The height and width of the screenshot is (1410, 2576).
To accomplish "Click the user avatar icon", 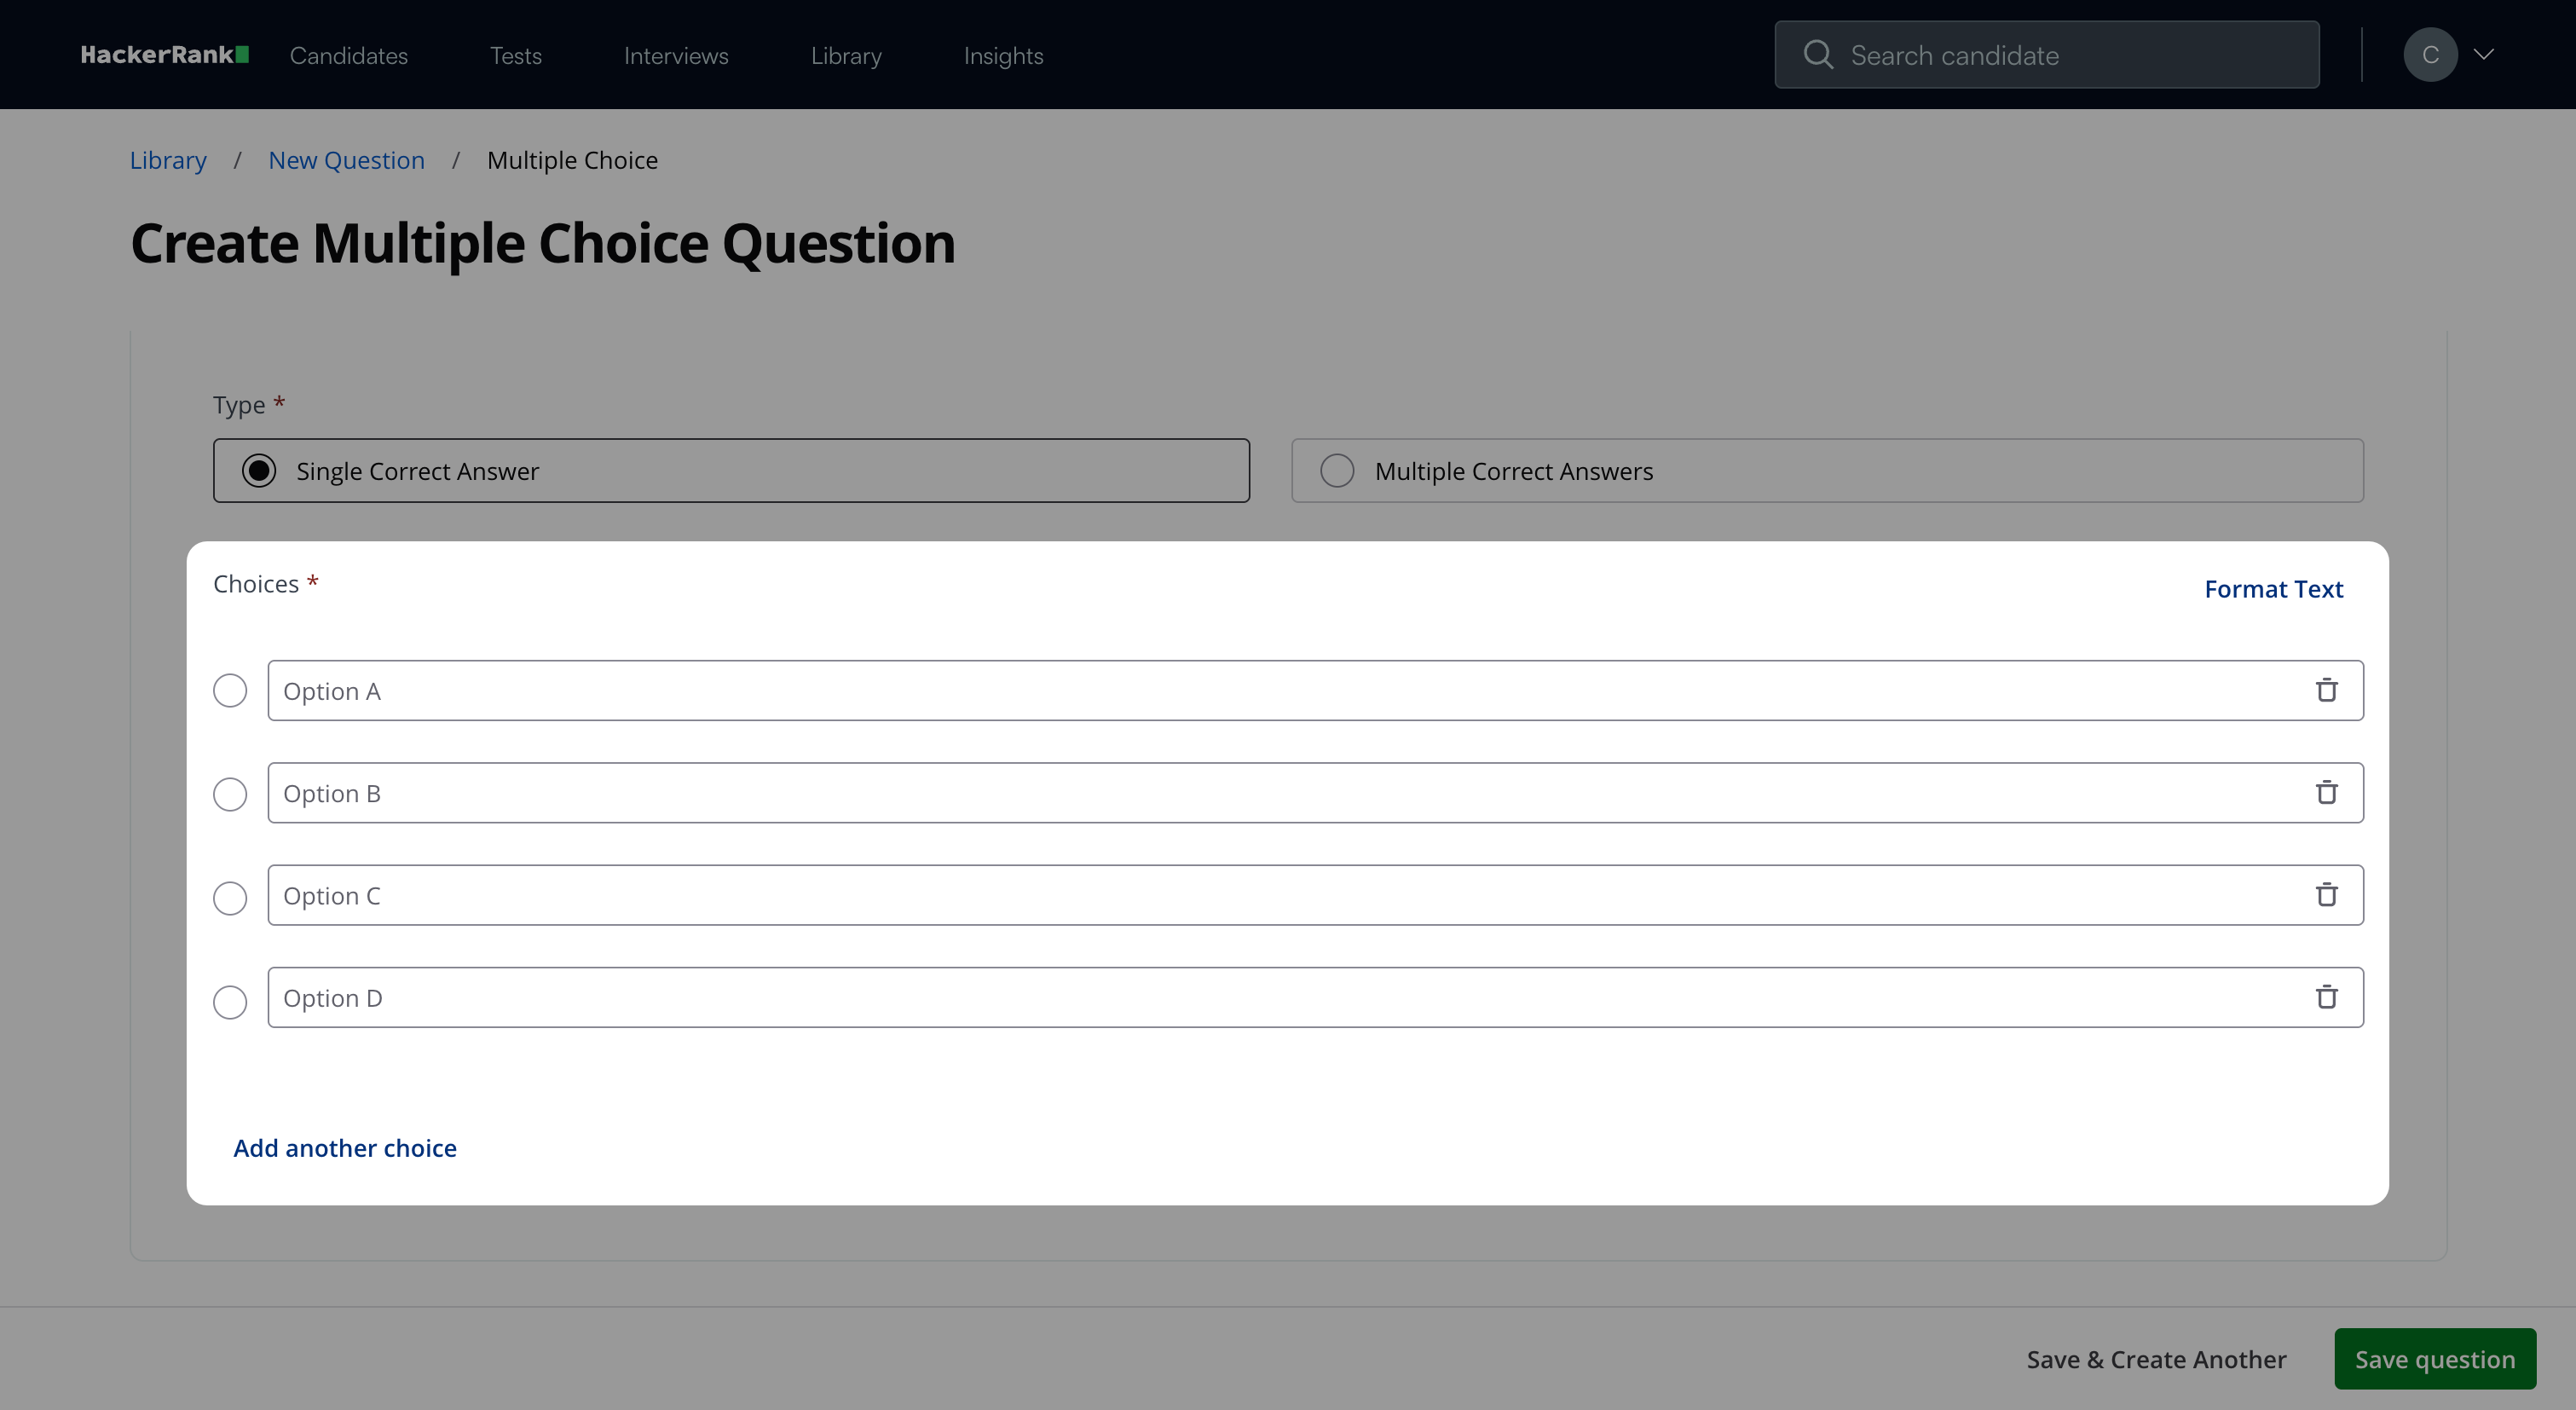I will (x=2430, y=55).
